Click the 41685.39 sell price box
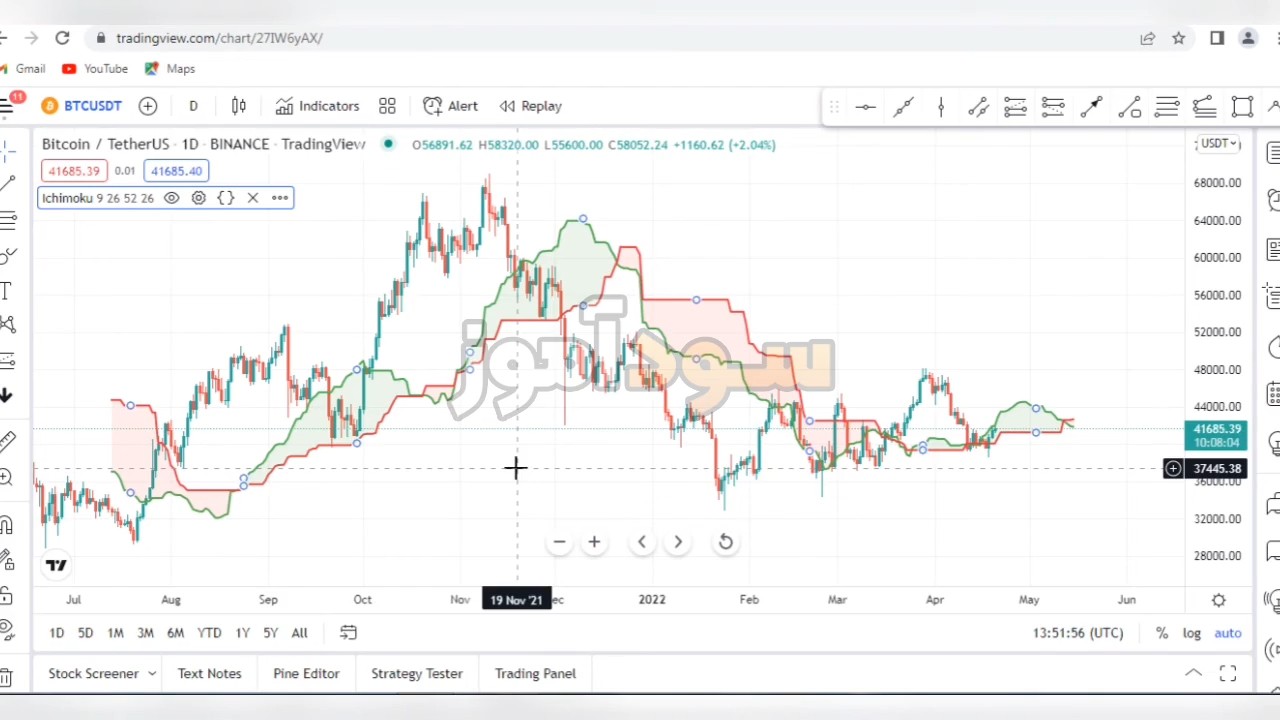This screenshot has width=1280, height=720. [74, 171]
